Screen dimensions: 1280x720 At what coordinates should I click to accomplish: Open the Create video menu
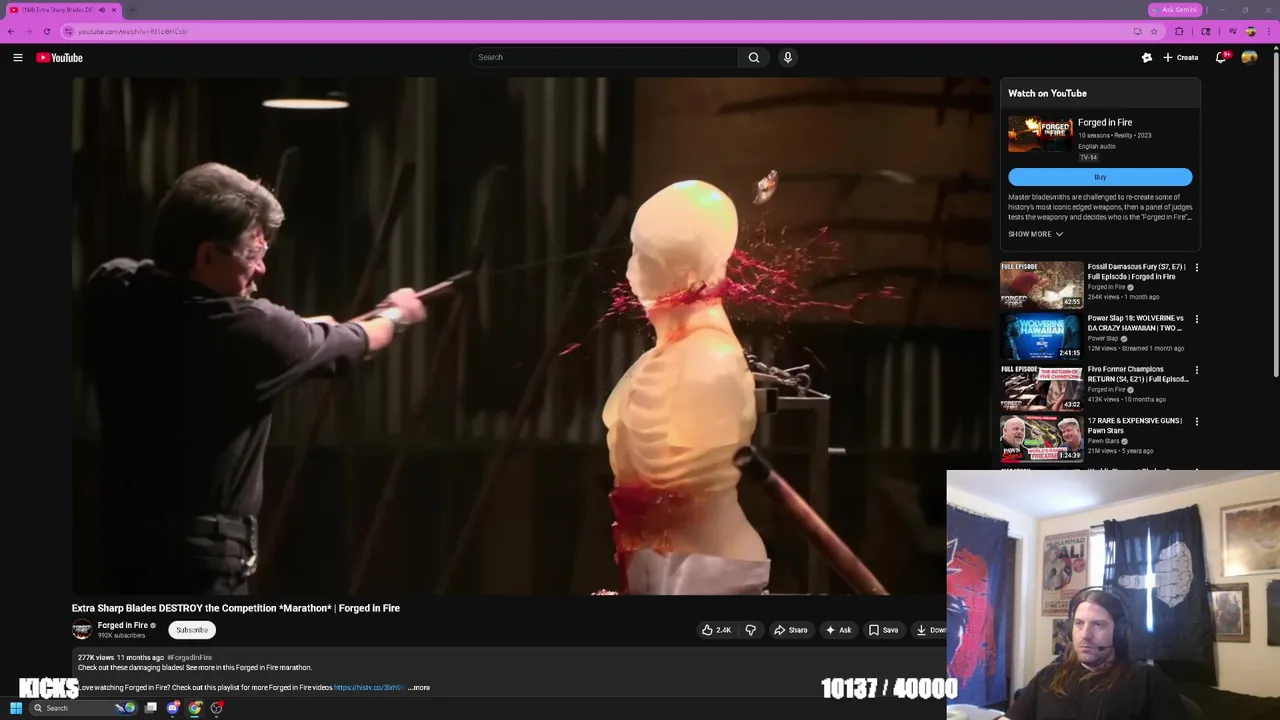(1181, 57)
